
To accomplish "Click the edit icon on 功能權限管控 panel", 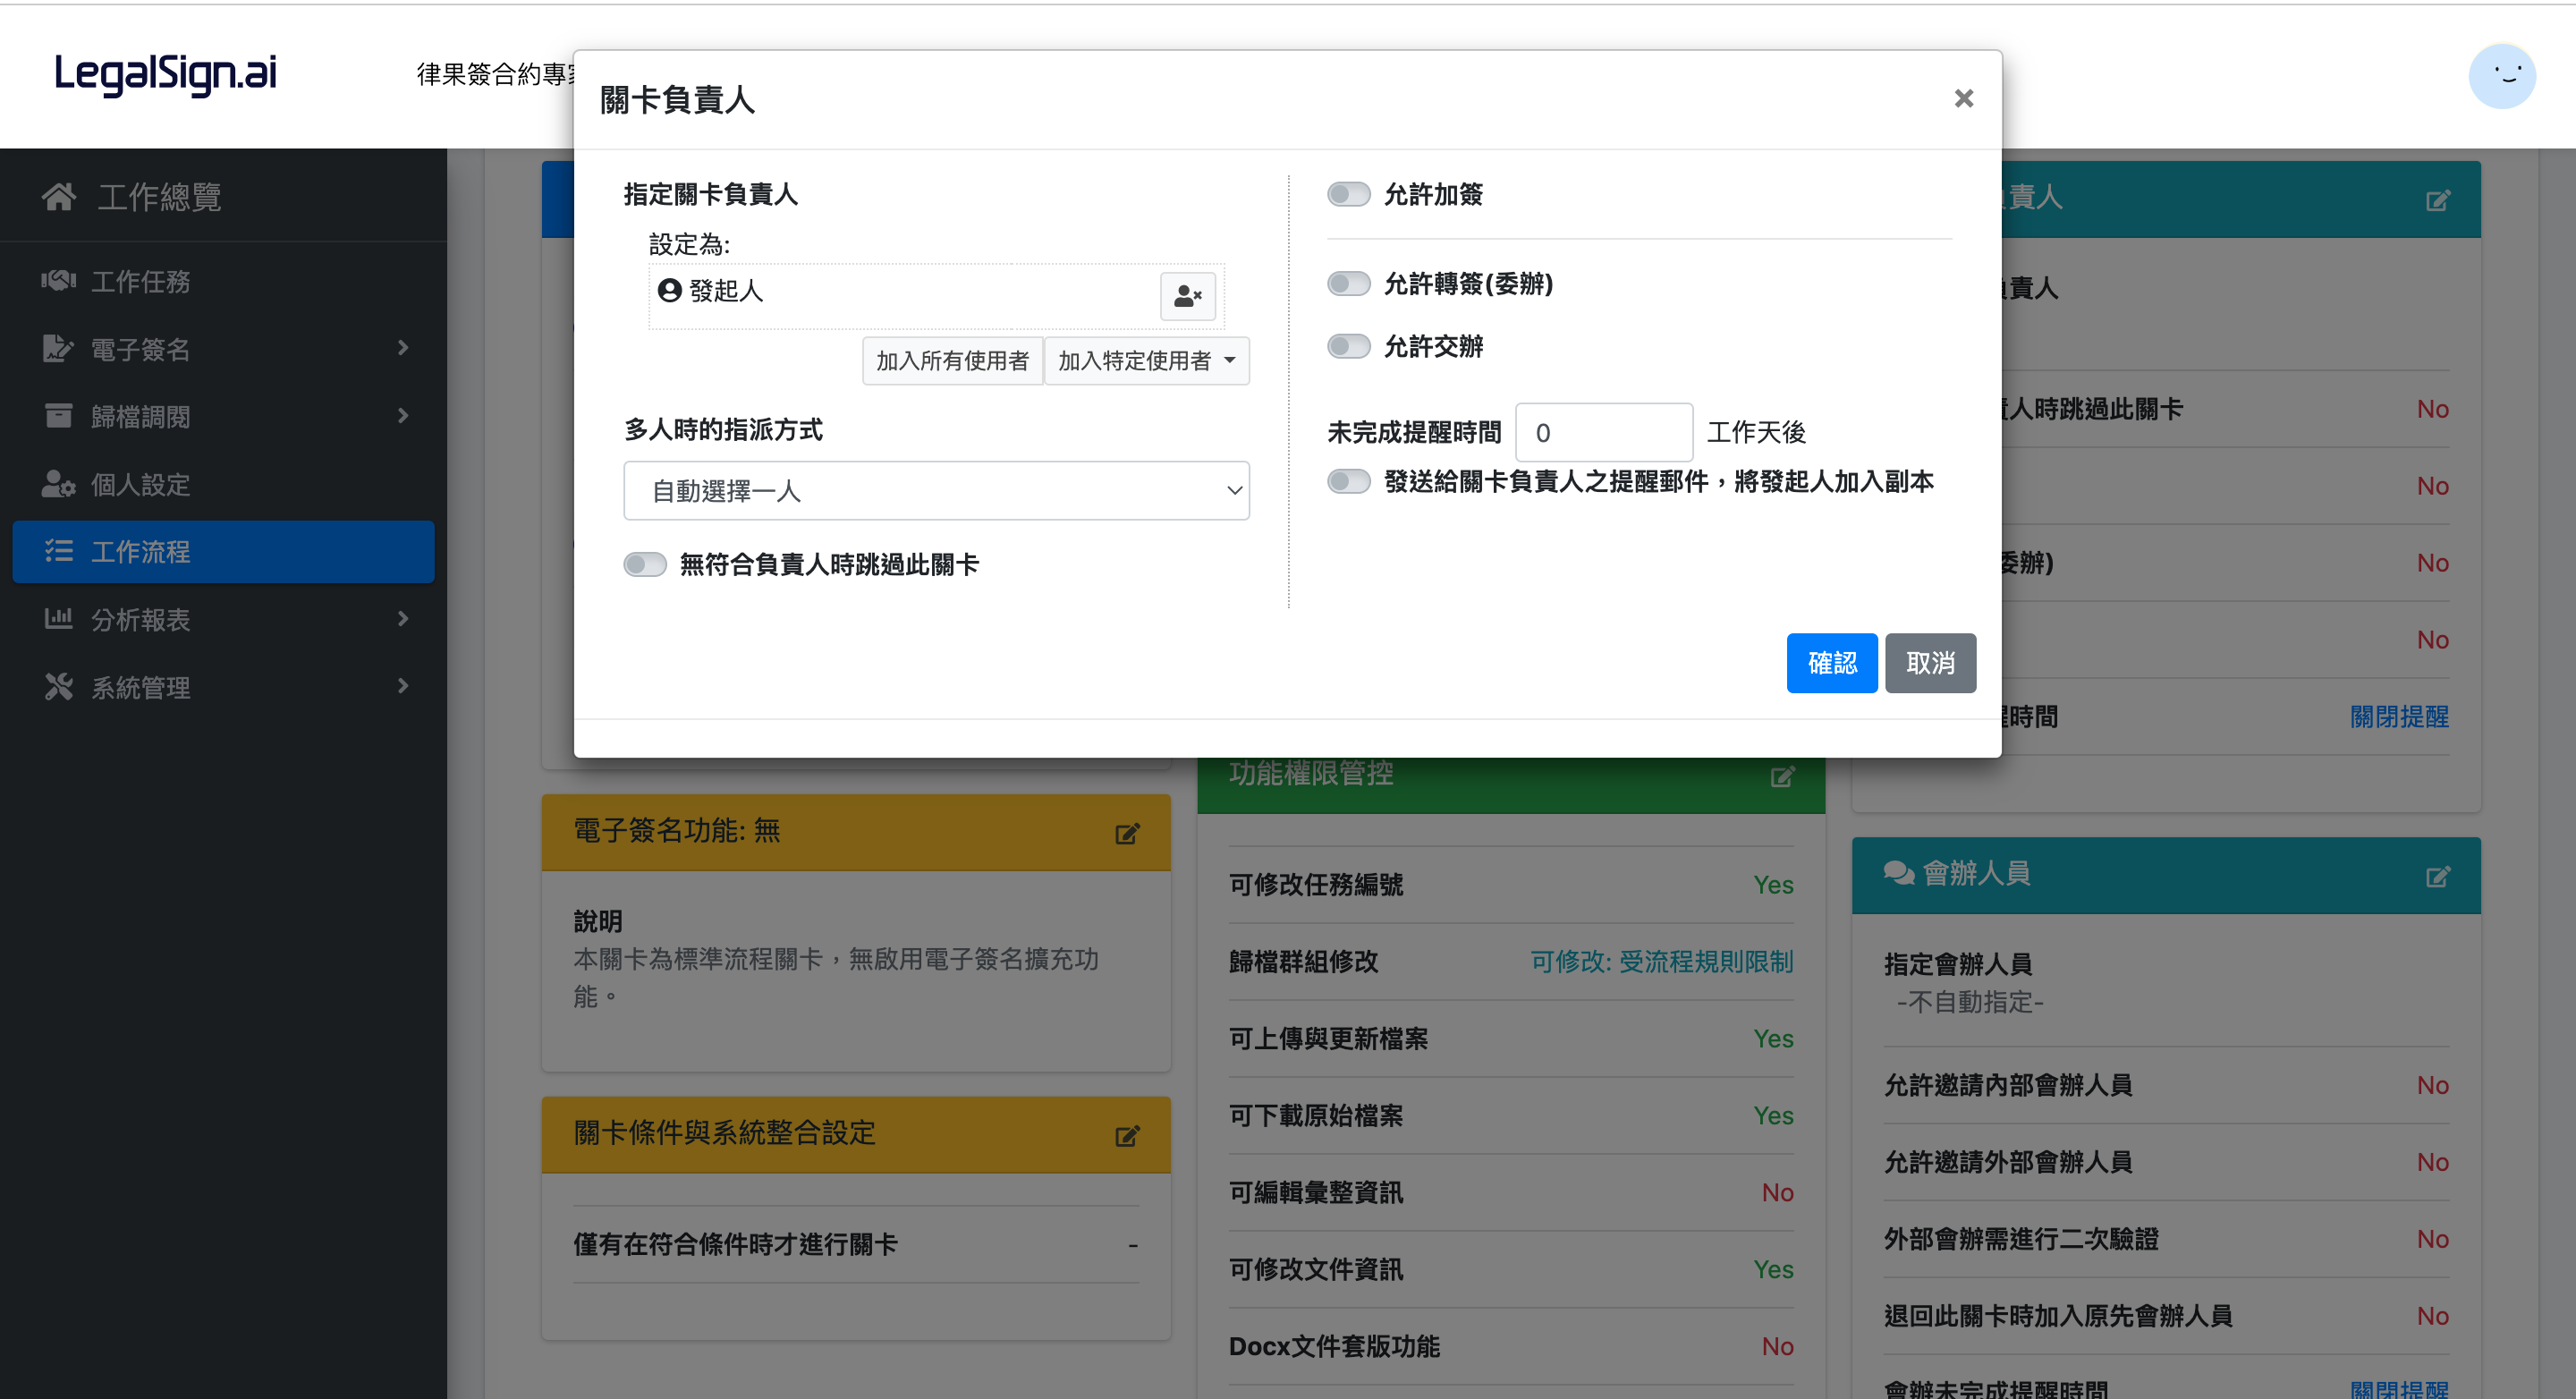I will [1782, 776].
